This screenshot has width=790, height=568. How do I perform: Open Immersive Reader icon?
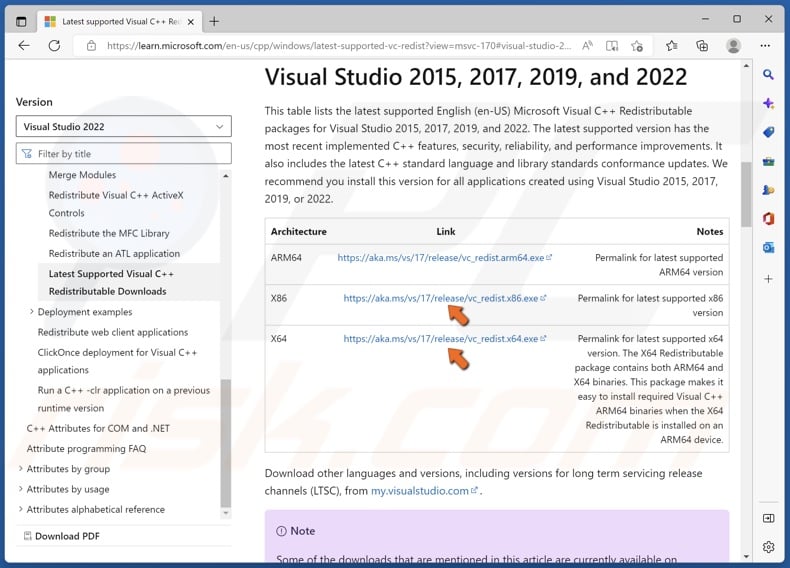(x=612, y=46)
